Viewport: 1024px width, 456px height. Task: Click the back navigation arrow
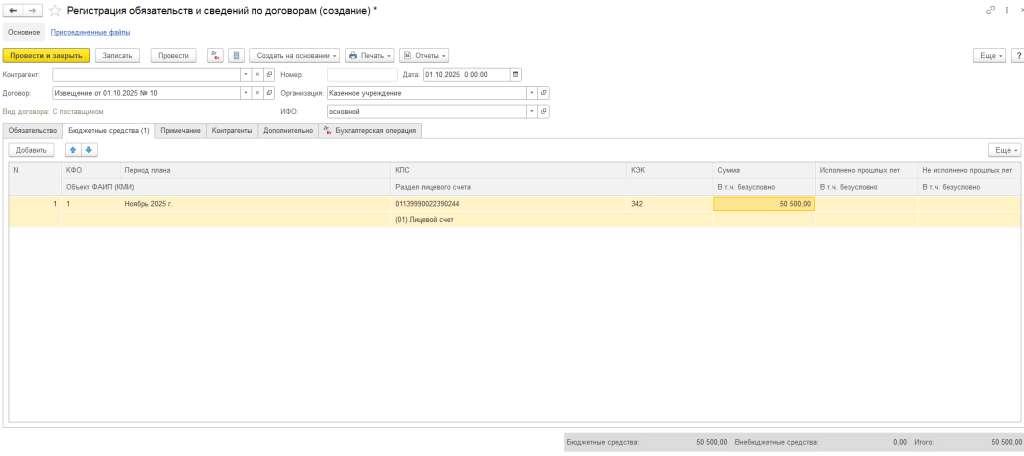click(13, 10)
